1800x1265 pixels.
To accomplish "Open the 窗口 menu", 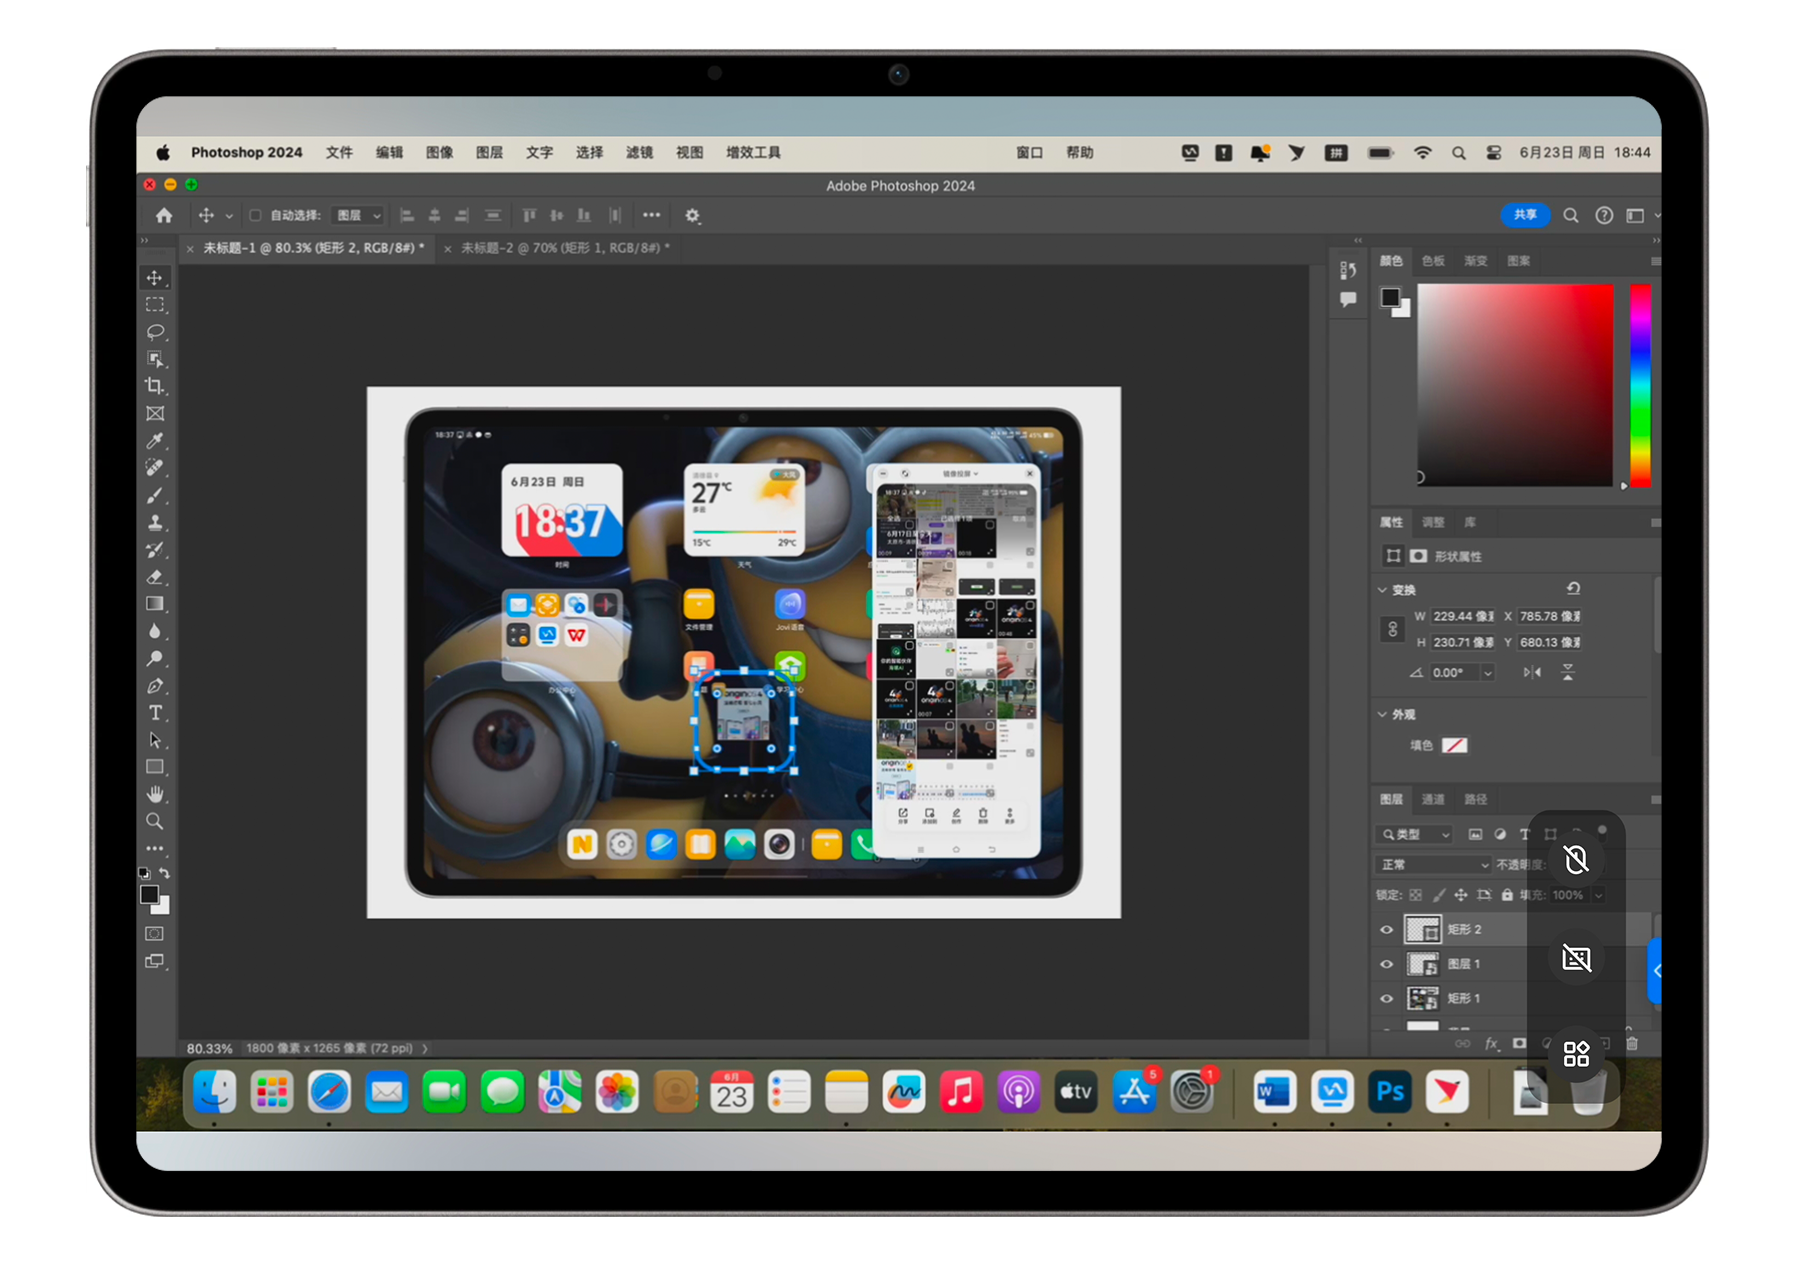I will tap(1029, 152).
